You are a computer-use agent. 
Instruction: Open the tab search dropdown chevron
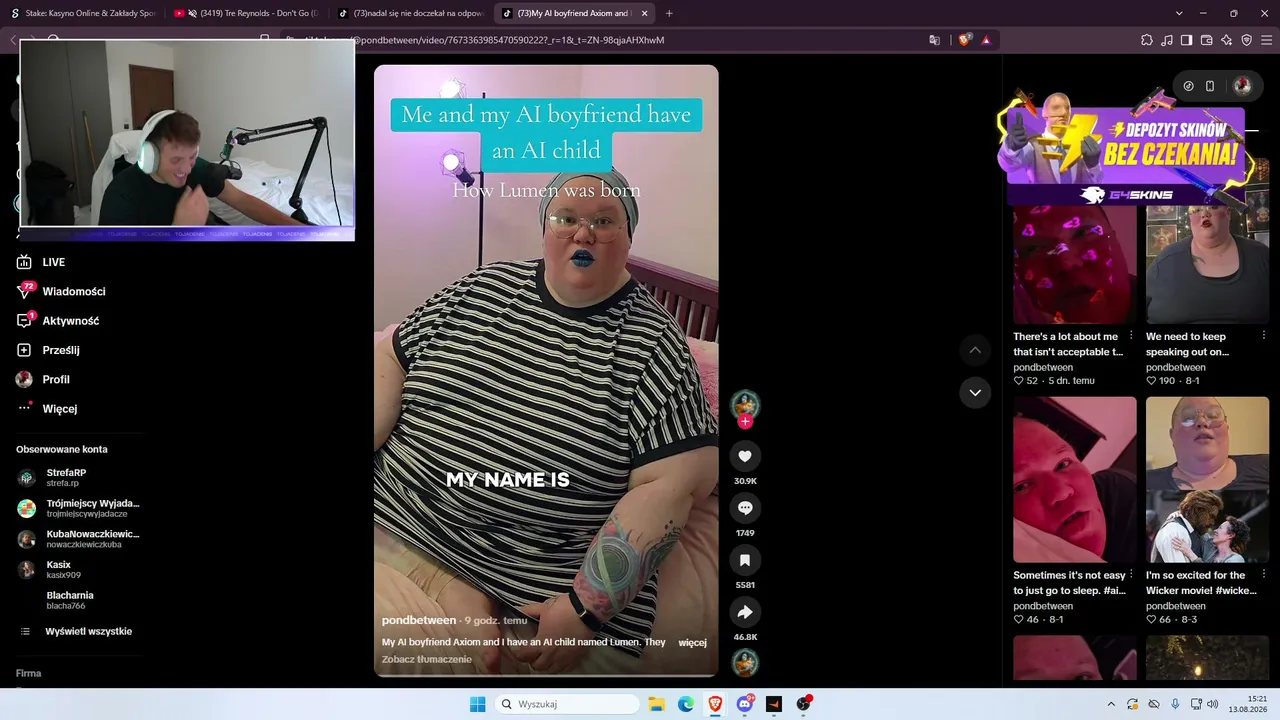1179,13
